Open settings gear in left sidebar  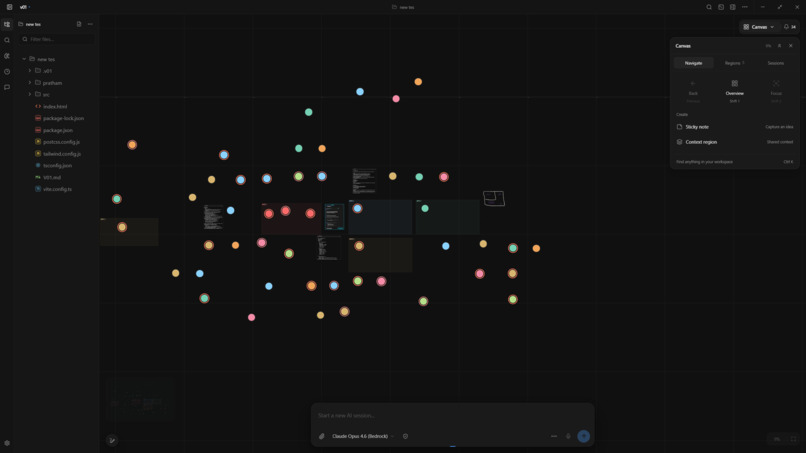click(x=7, y=443)
